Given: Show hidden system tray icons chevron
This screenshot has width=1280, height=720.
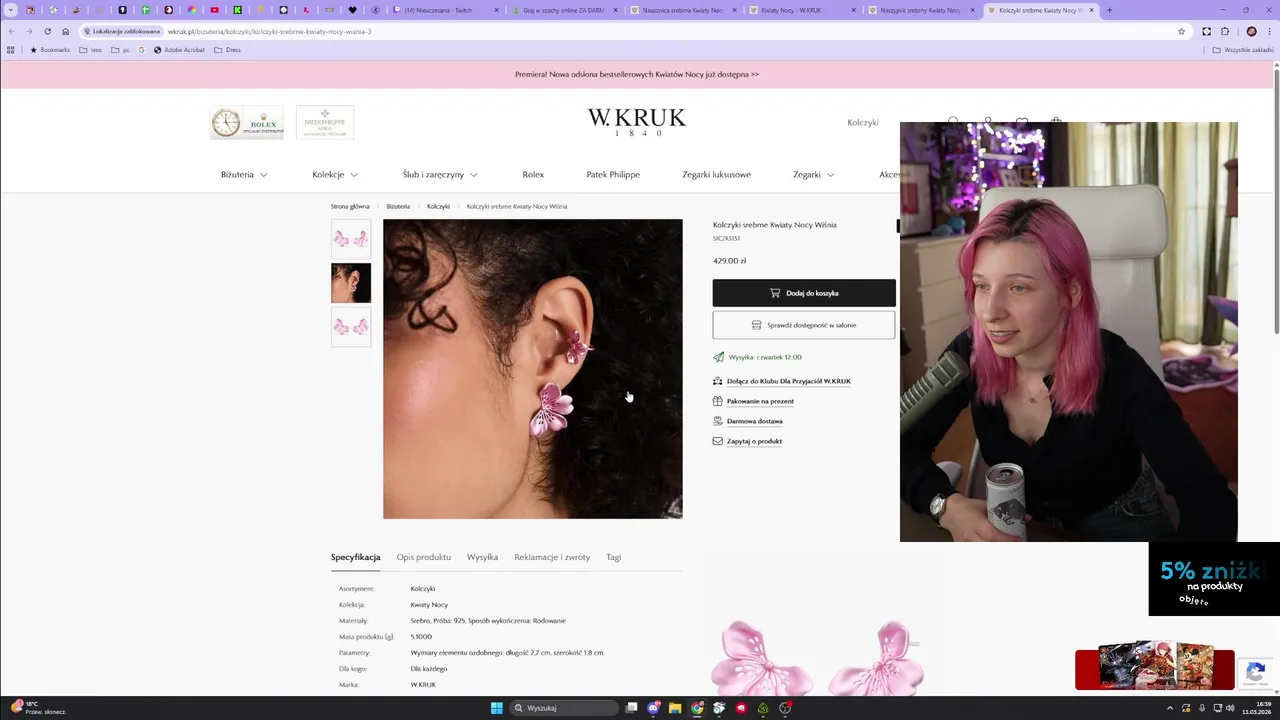Looking at the screenshot, I should (1168, 708).
